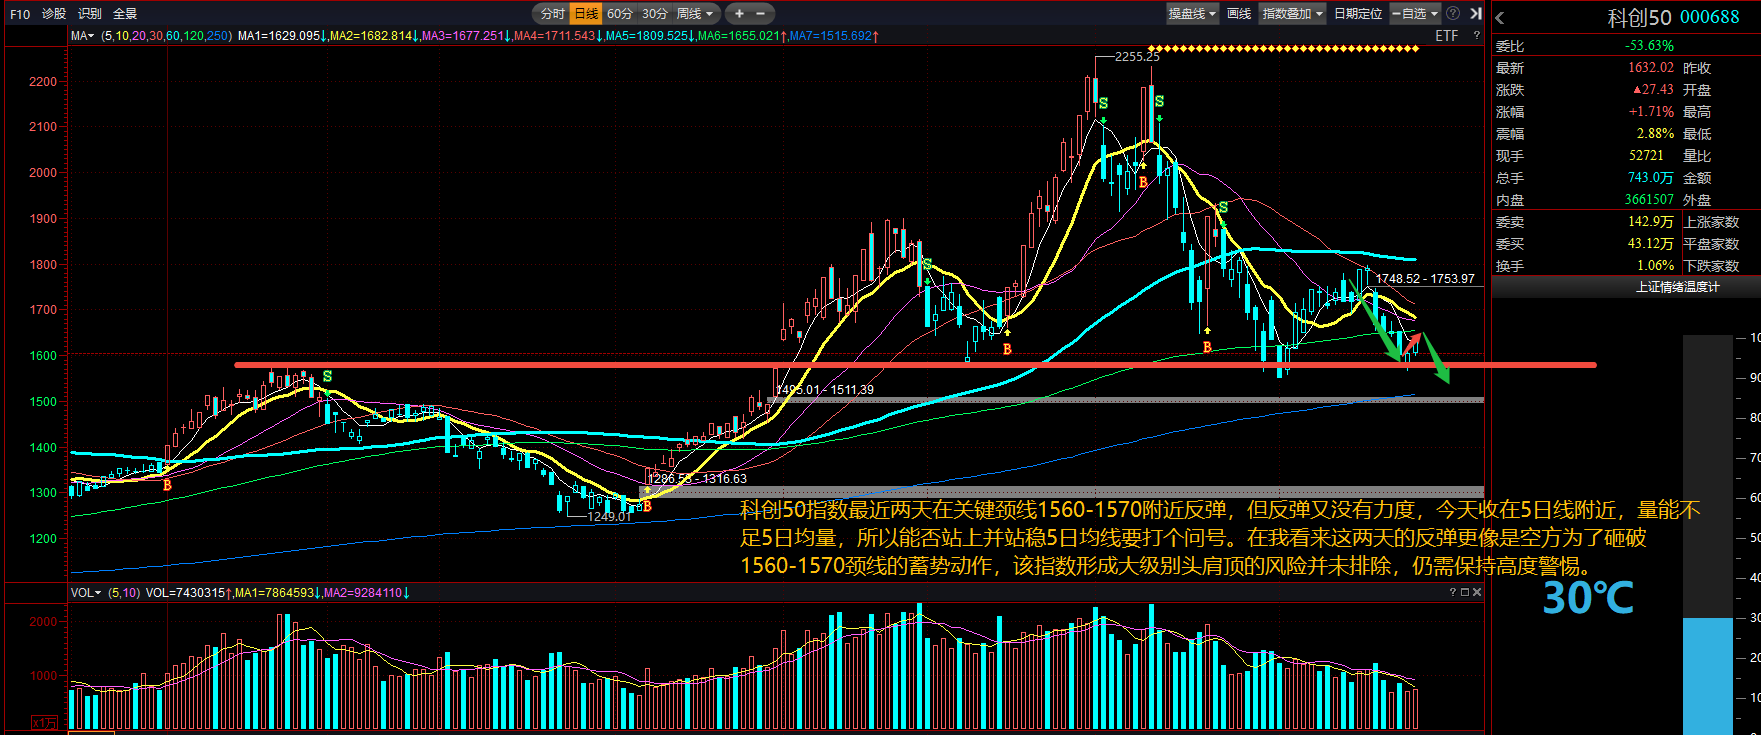Viewport: 1761px width, 735px height.
Task: Go back using the arrow beside 科创50
Action: (1499, 18)
